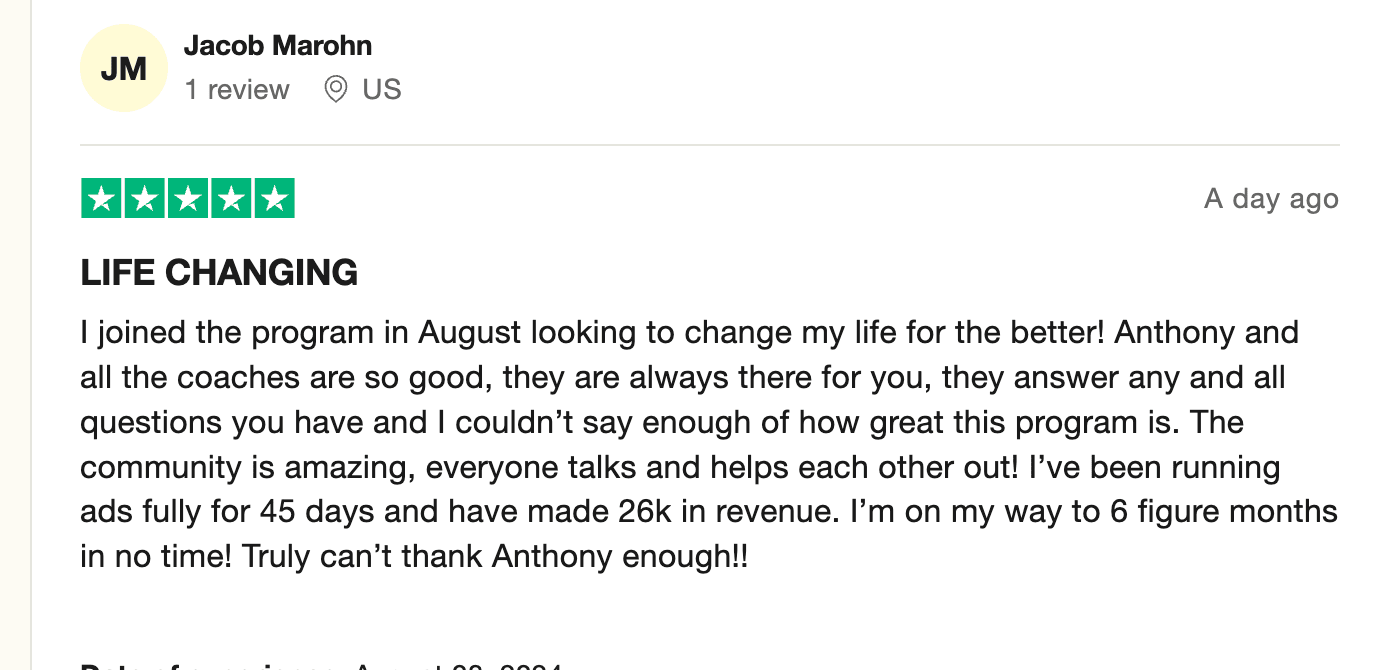
Task: Open the "LIFE CHANGING" review title
Action: (219, 273)
